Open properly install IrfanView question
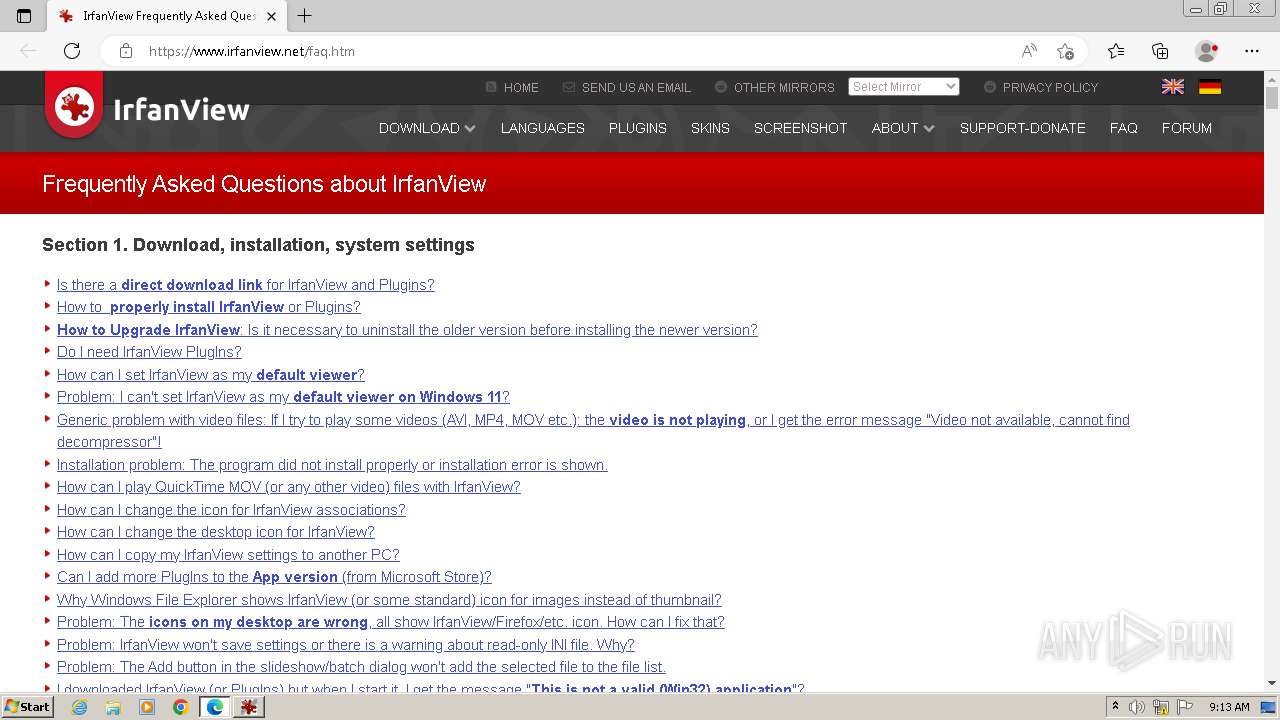This screenshot has width=1280, height=720. point(209,307)
